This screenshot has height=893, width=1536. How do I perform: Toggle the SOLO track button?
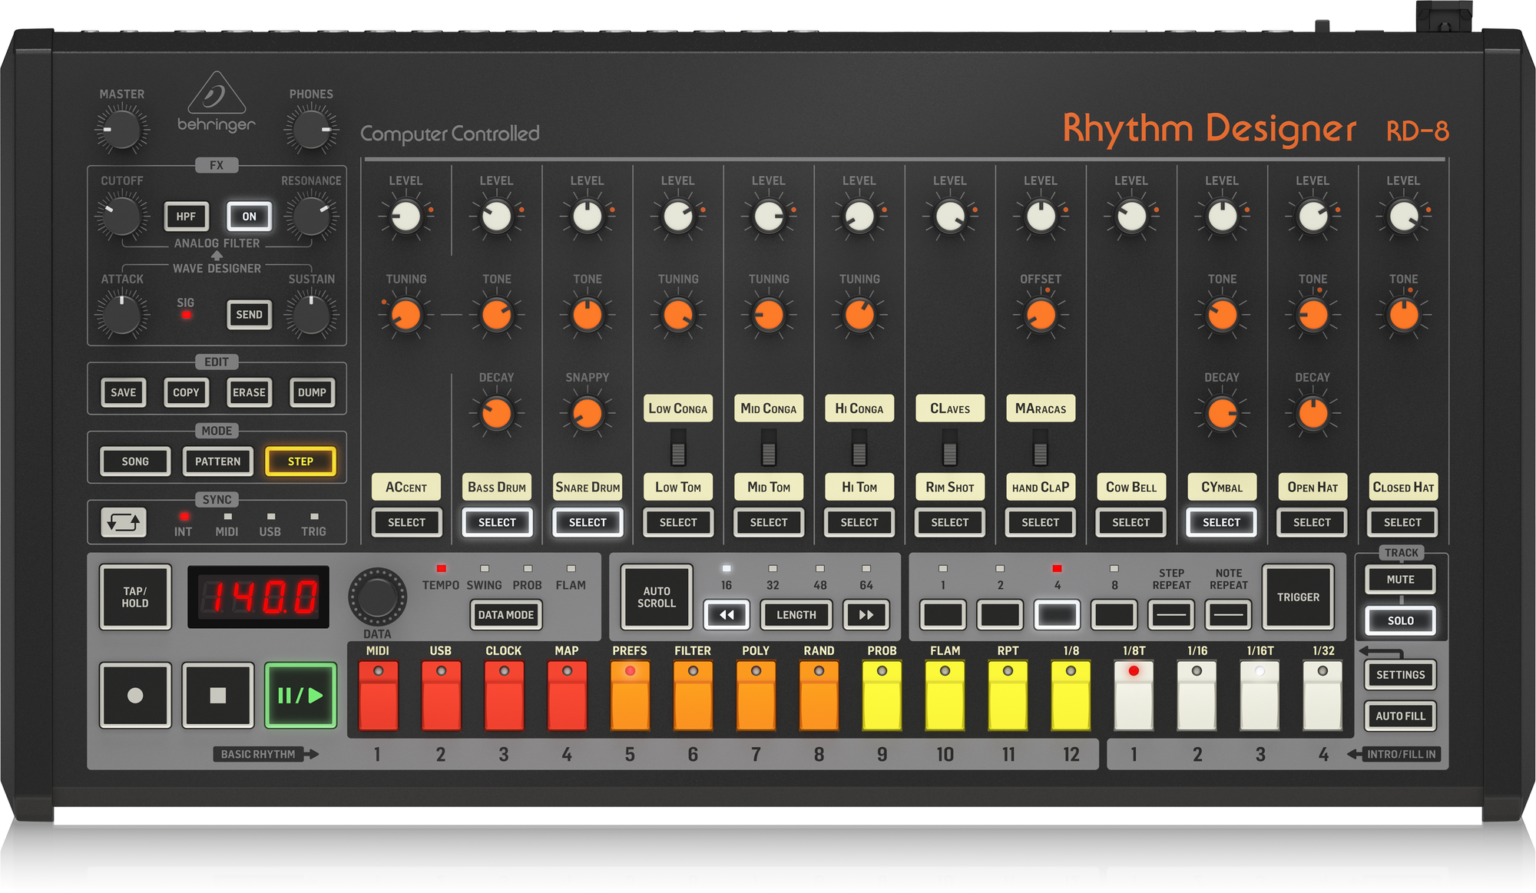click(1400, 621)
